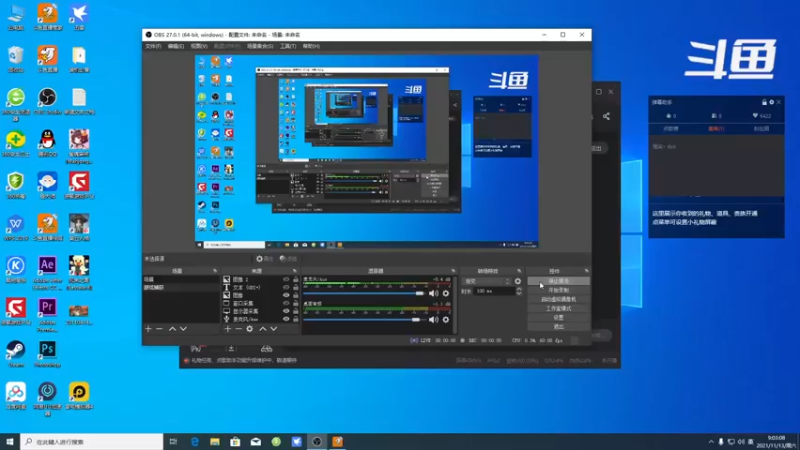This screenshot has width=800, height=450.
Task: Move selected scene down with arrow
Action: [183, 329]
